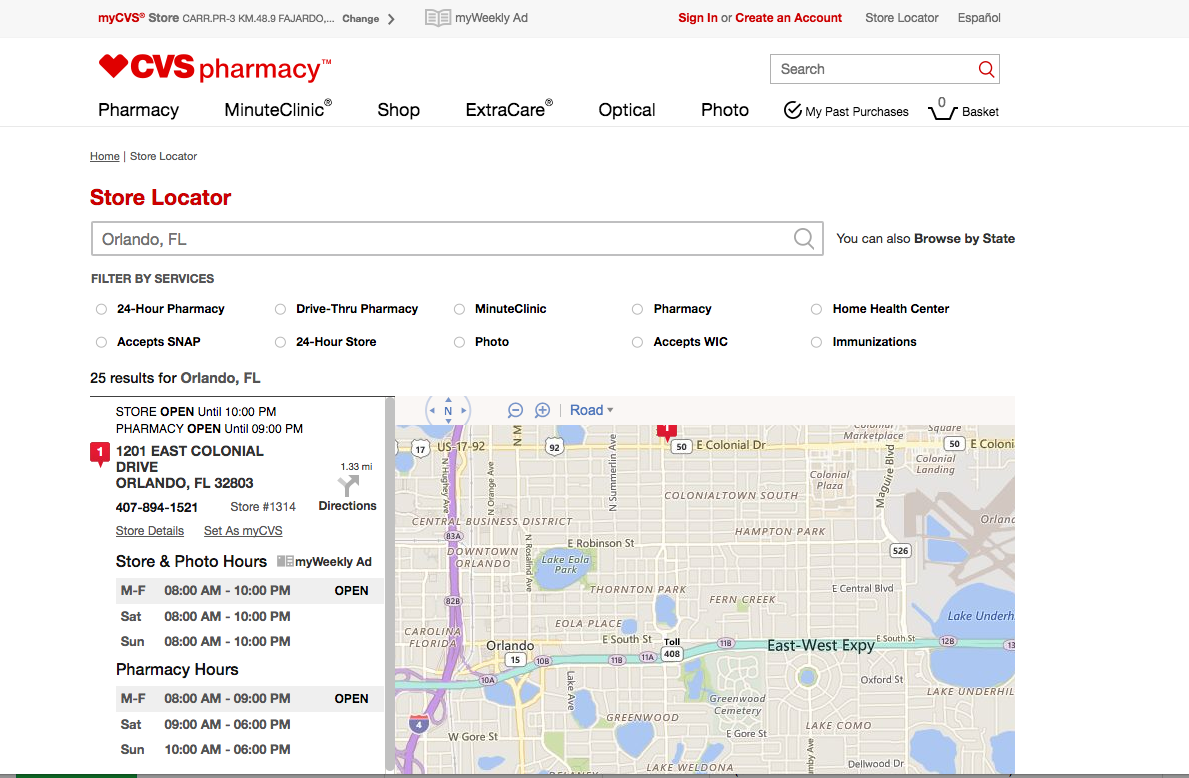Open the Basket cart icon
The image size is (1189, 778).
point(942,110)
